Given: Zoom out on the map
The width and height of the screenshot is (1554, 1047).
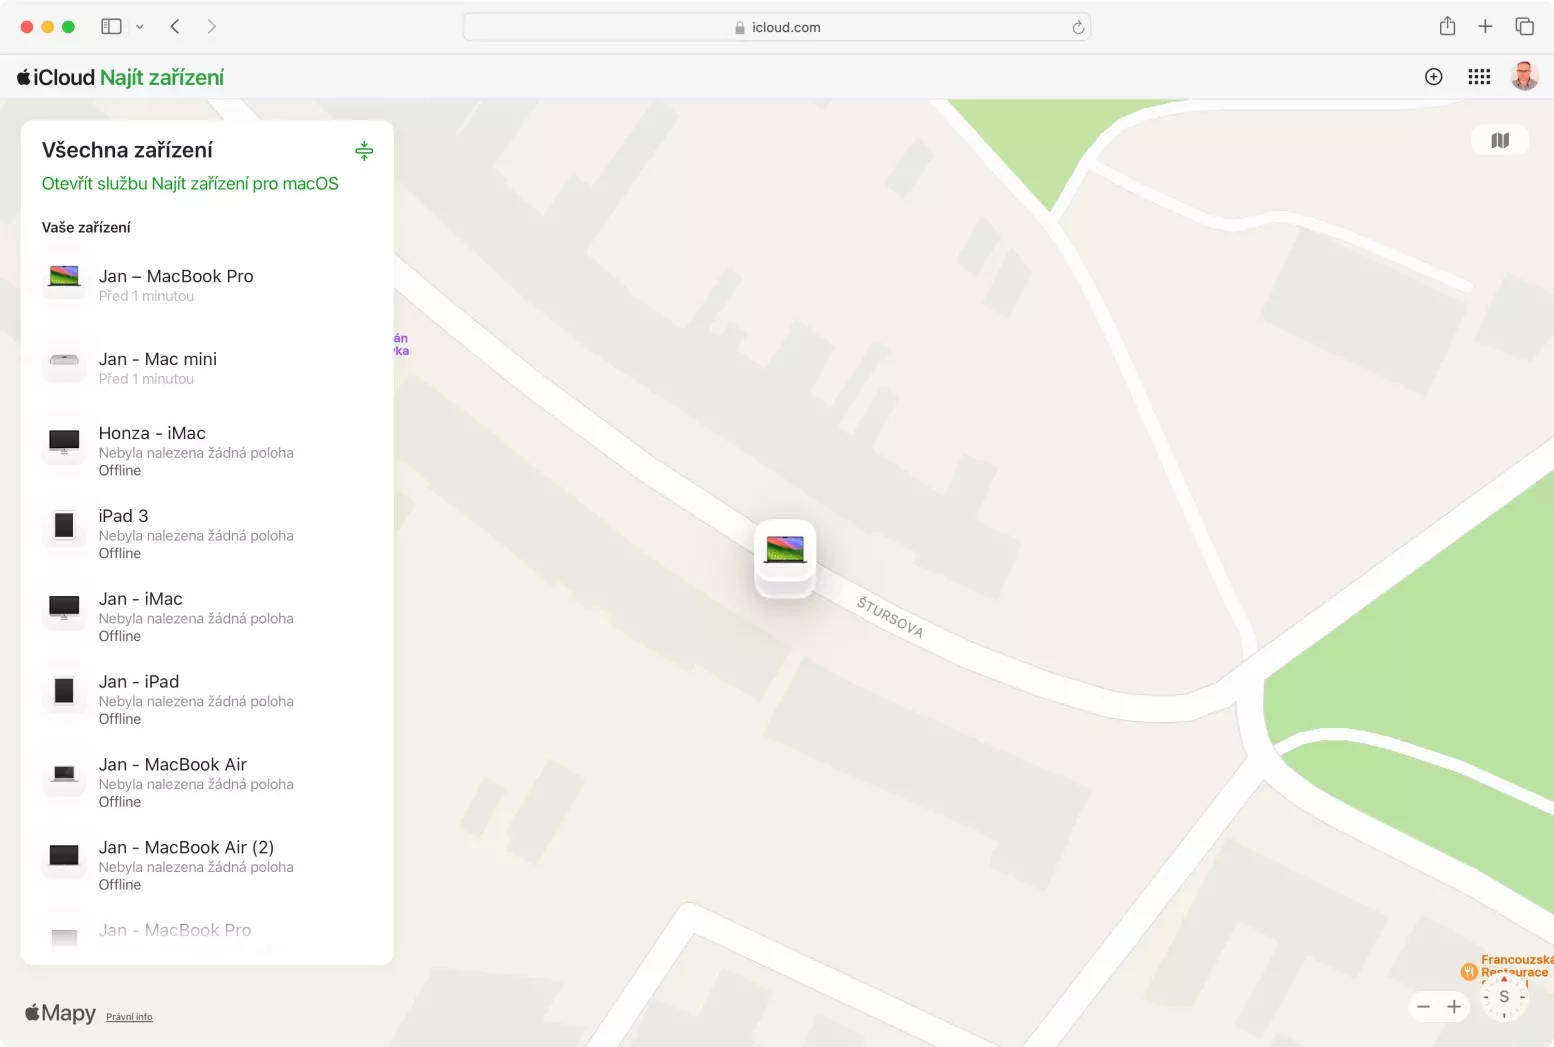Looking at the screenshot, I should point(1423,1007).
